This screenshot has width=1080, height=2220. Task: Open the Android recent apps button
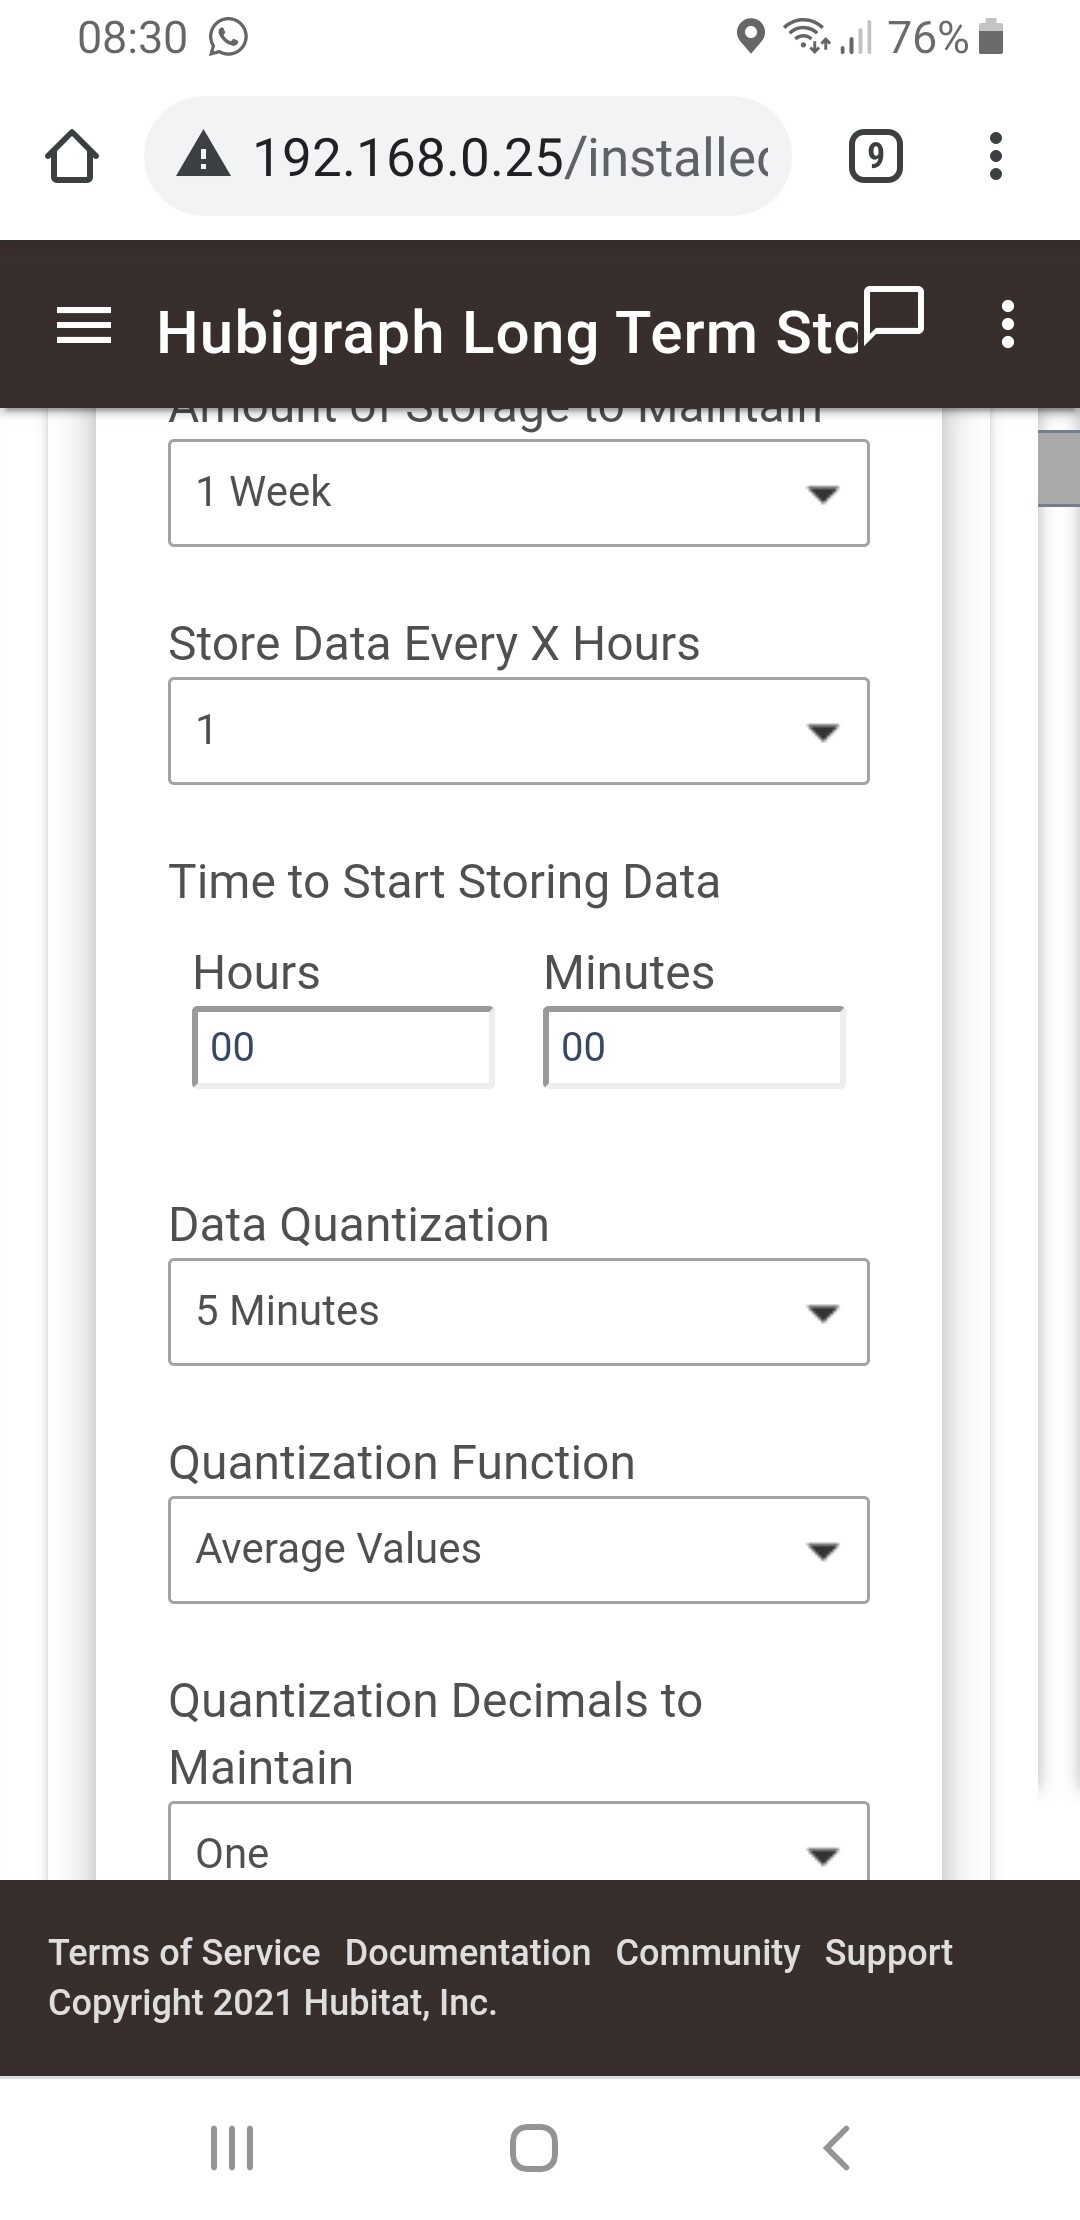click(232, 2148)
